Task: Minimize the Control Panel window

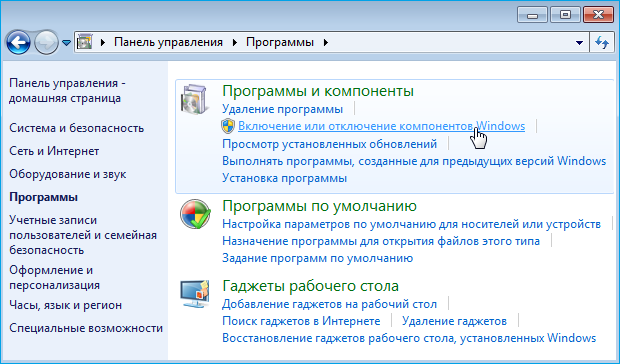Action: 533,15
